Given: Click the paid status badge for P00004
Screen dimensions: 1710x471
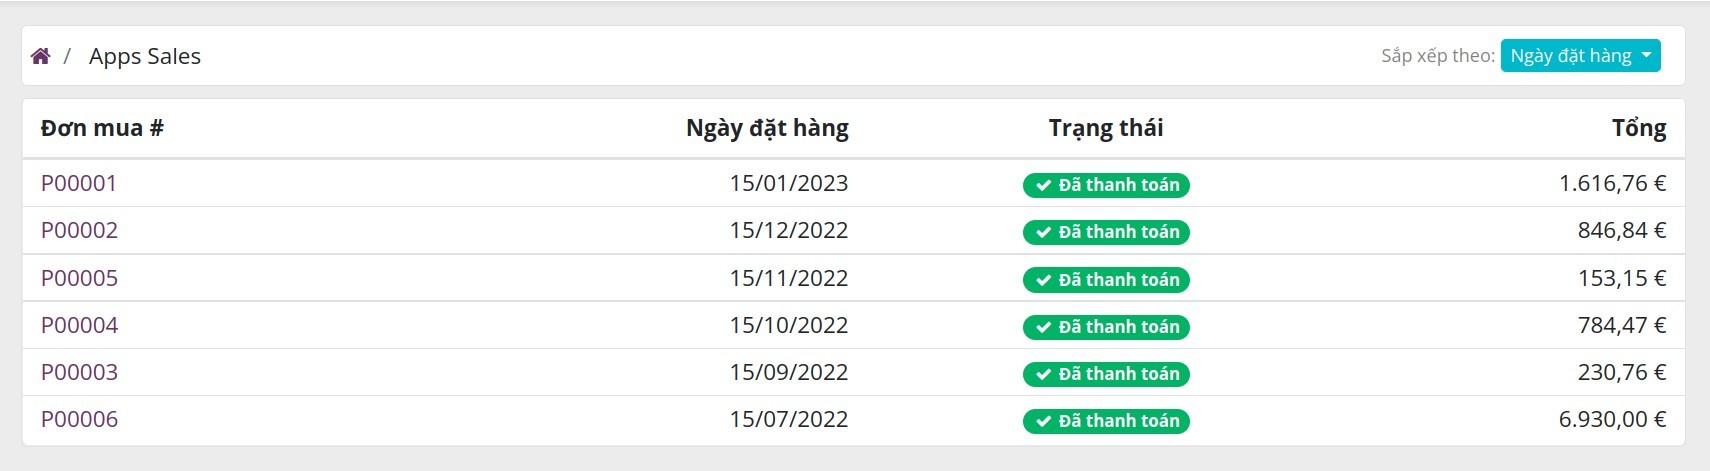Looking at the screenshot, I should pyautogui.click(x=1106, y=327).
